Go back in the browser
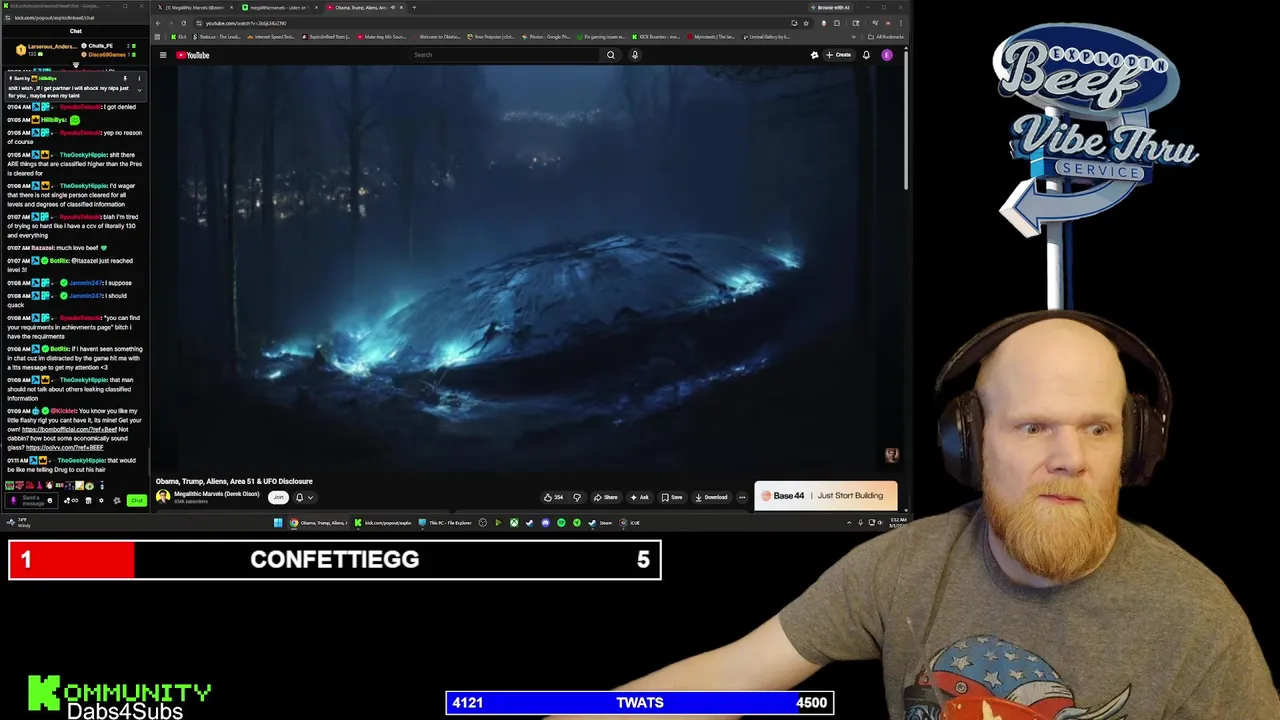This screenshot has height=720, width=1280. point(159,23)
